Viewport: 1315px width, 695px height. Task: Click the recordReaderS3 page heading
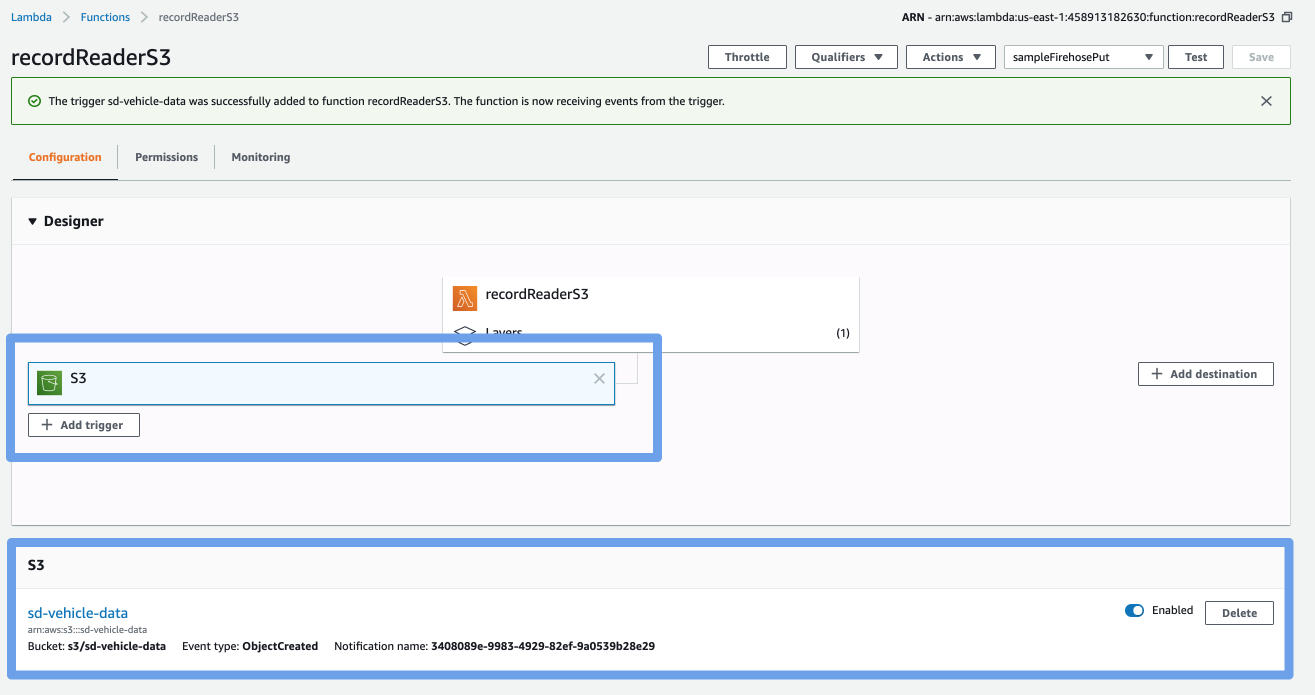(91, 57)
